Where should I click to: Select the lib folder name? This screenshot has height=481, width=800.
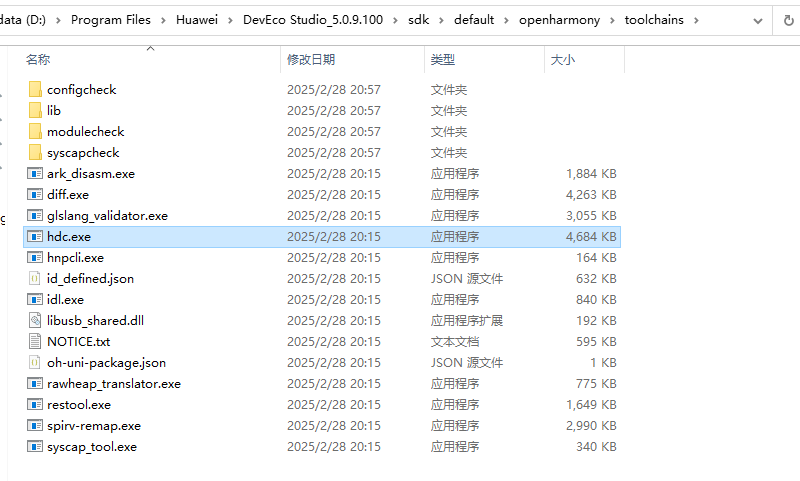(54, 111)
